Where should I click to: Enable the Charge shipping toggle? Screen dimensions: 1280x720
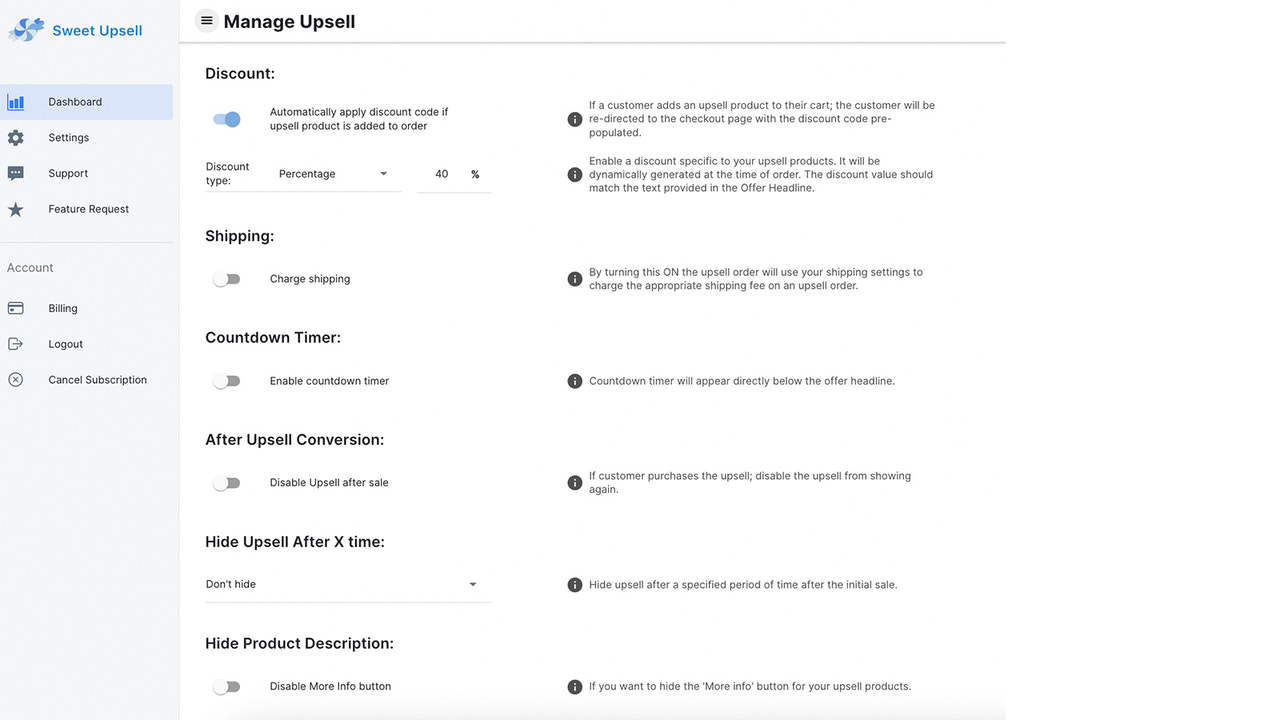tap(227, 278)
